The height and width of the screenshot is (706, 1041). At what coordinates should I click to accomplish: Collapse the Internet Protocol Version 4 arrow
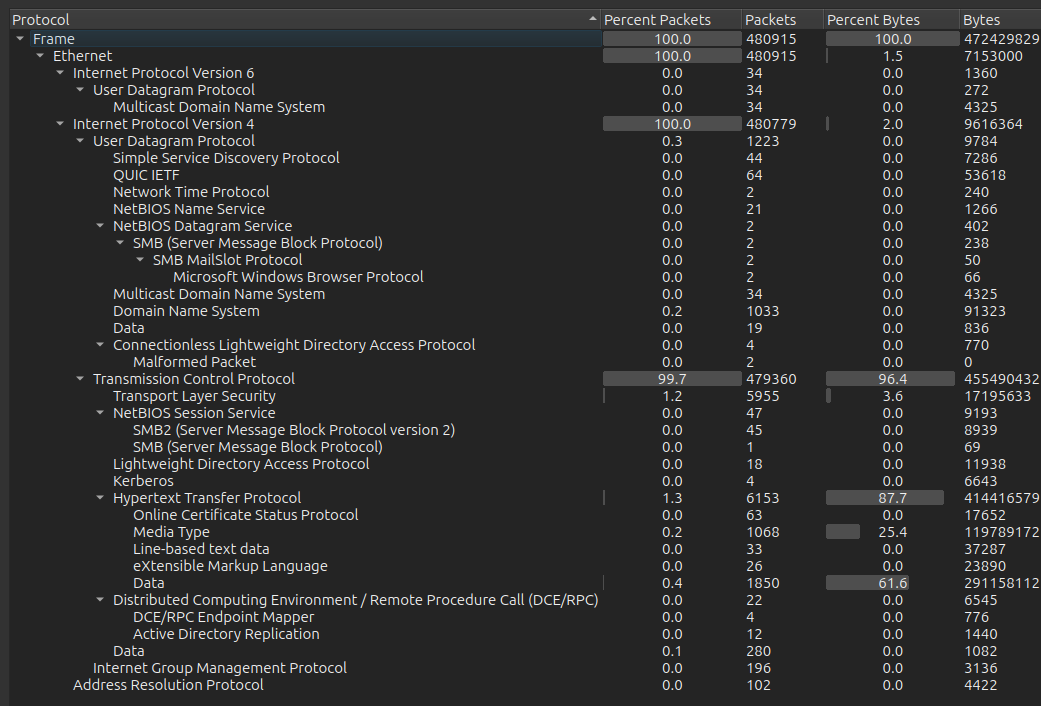[60, 124]
